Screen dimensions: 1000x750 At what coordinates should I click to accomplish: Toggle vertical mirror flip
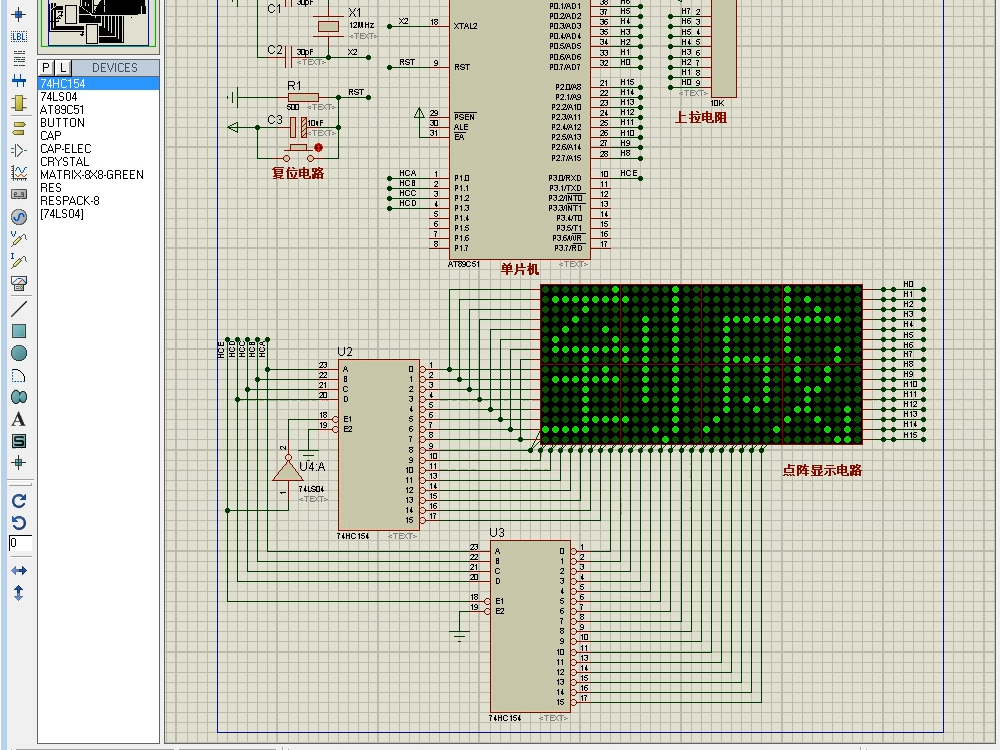(x=19, y=593)
